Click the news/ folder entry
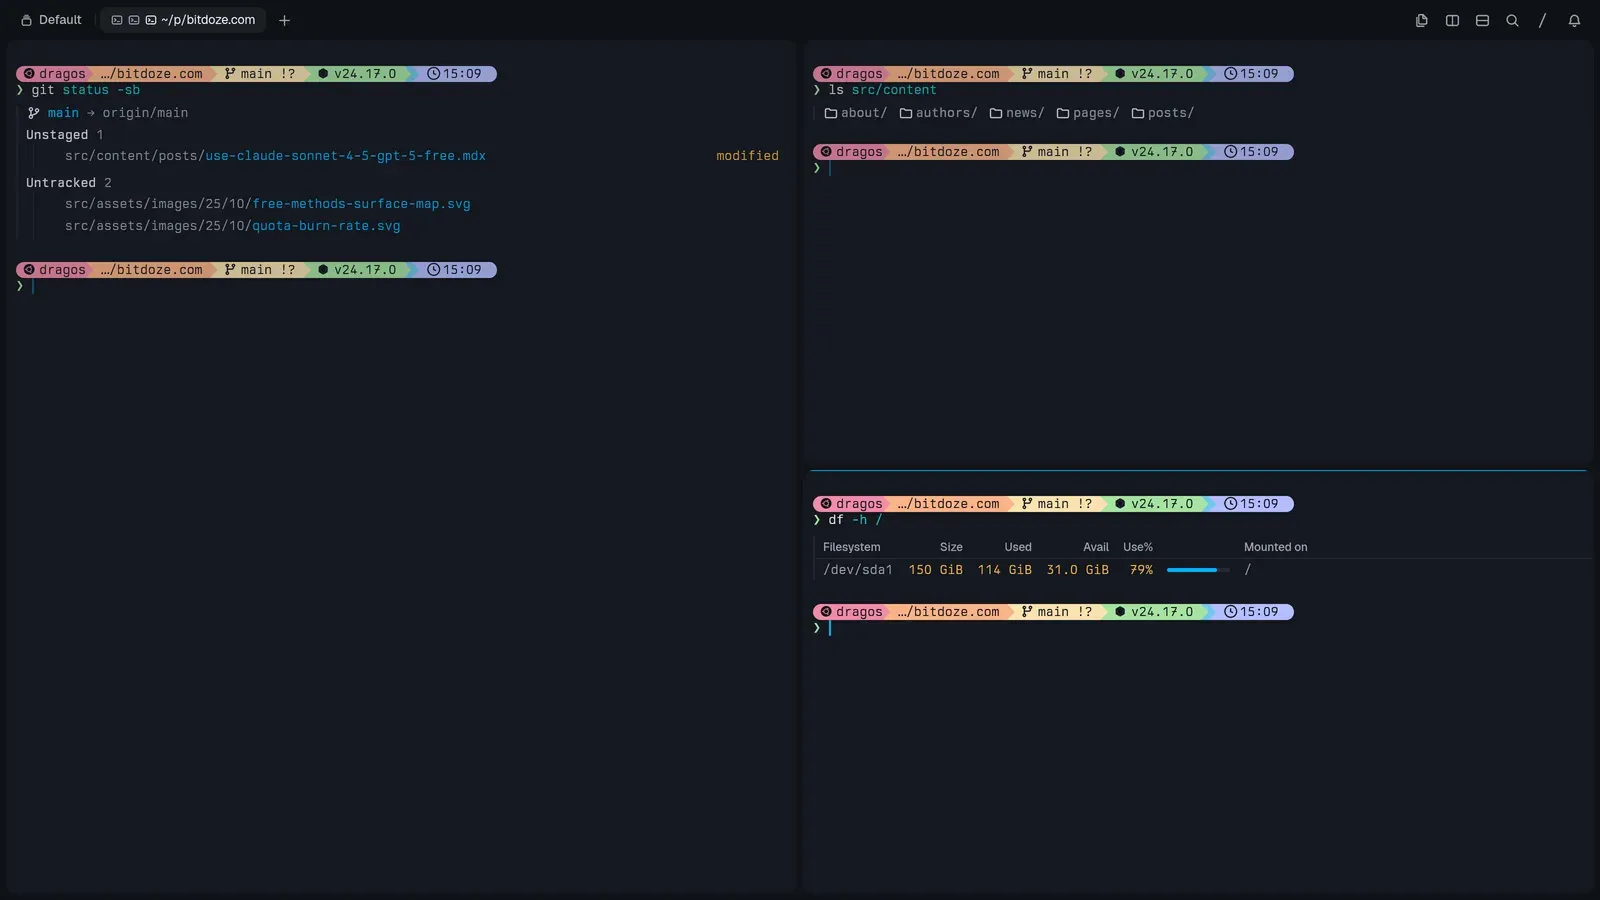This screenshot has height=900, width=1600. point(1016,113)
